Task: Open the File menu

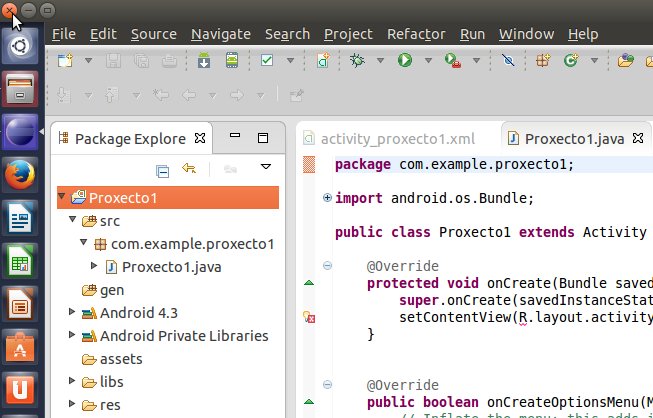Action: click(x=64, y=34)
